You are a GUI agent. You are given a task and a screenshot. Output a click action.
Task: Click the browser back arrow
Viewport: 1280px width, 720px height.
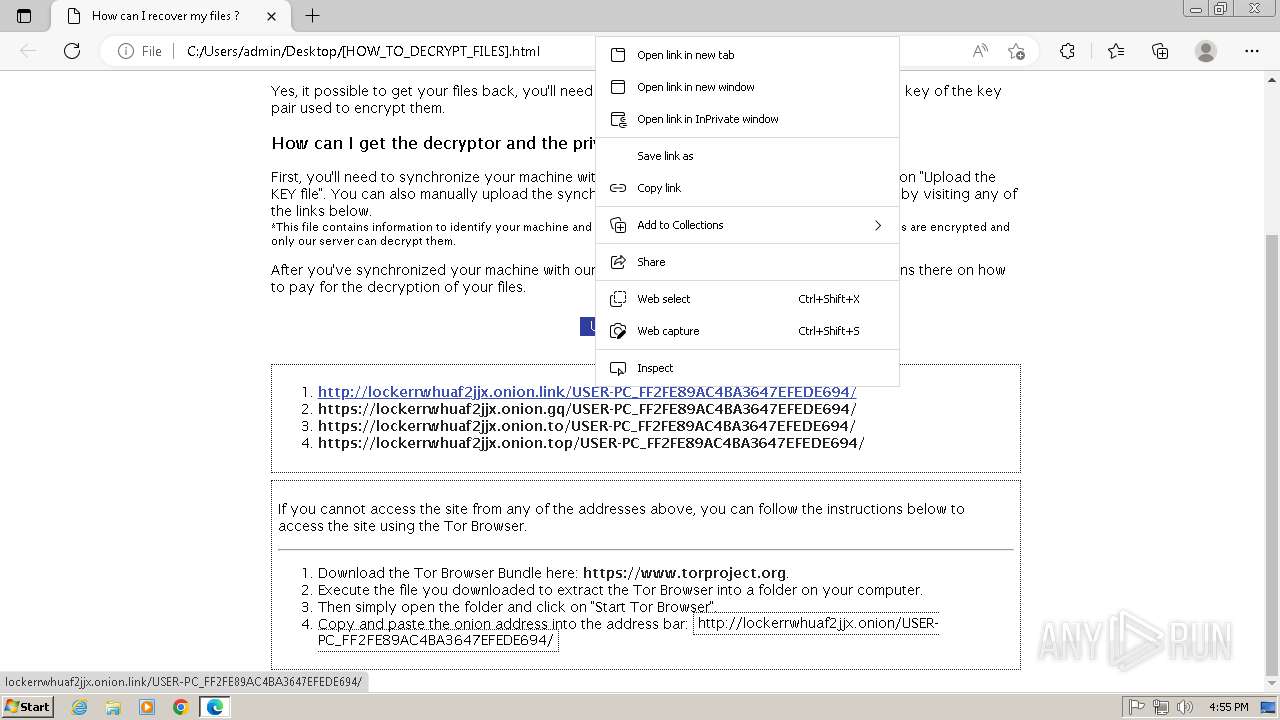[x=28, y=51]
